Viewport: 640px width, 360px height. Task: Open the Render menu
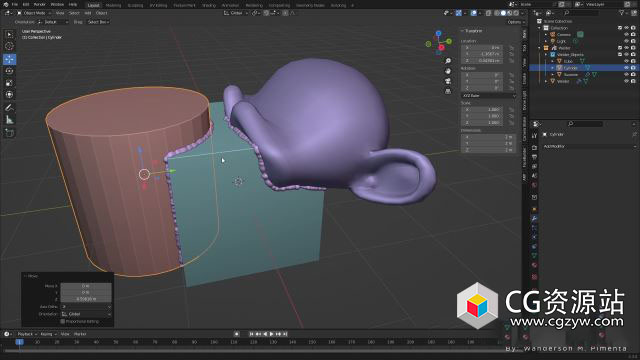40,4
